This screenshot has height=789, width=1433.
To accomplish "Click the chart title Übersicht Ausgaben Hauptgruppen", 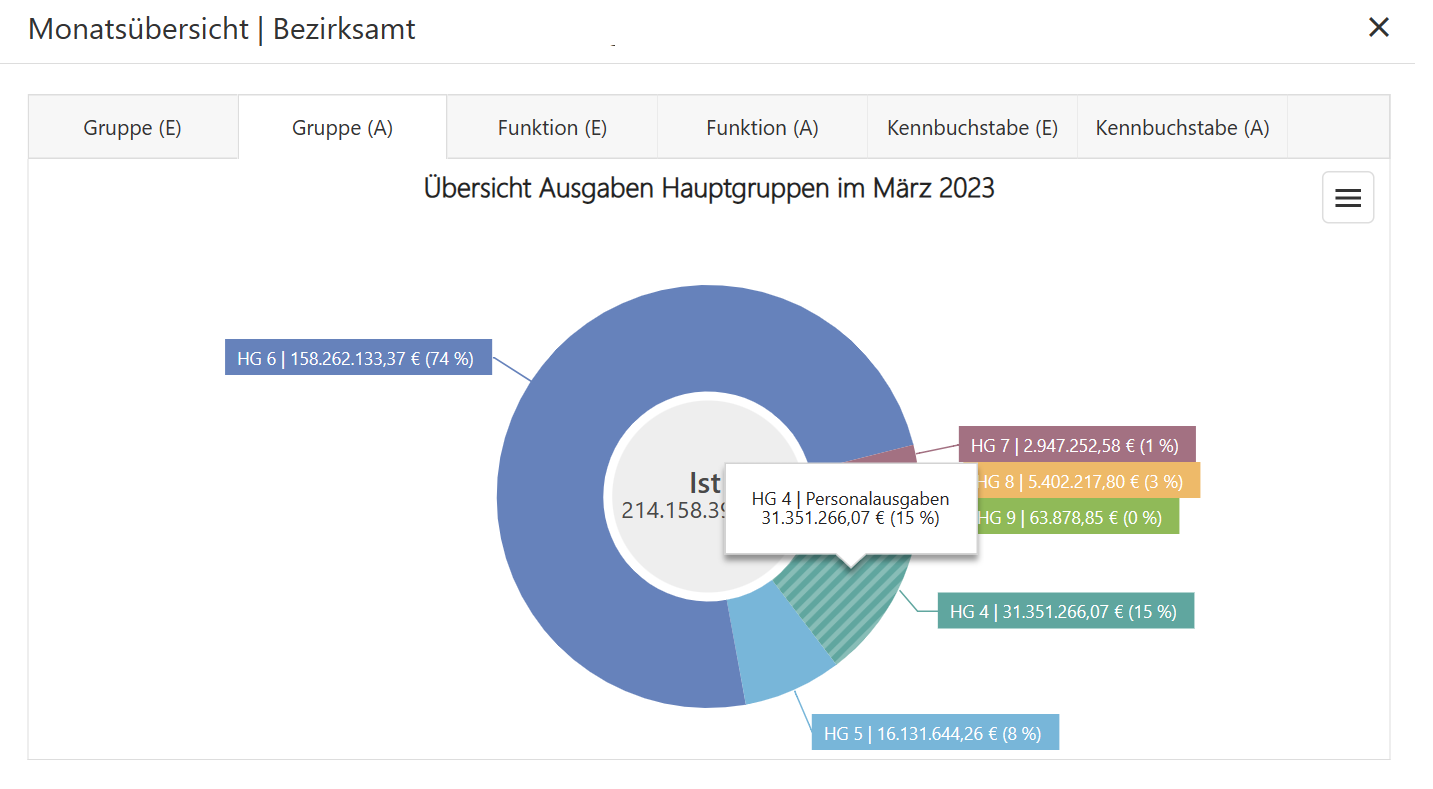I will point(709,188).
